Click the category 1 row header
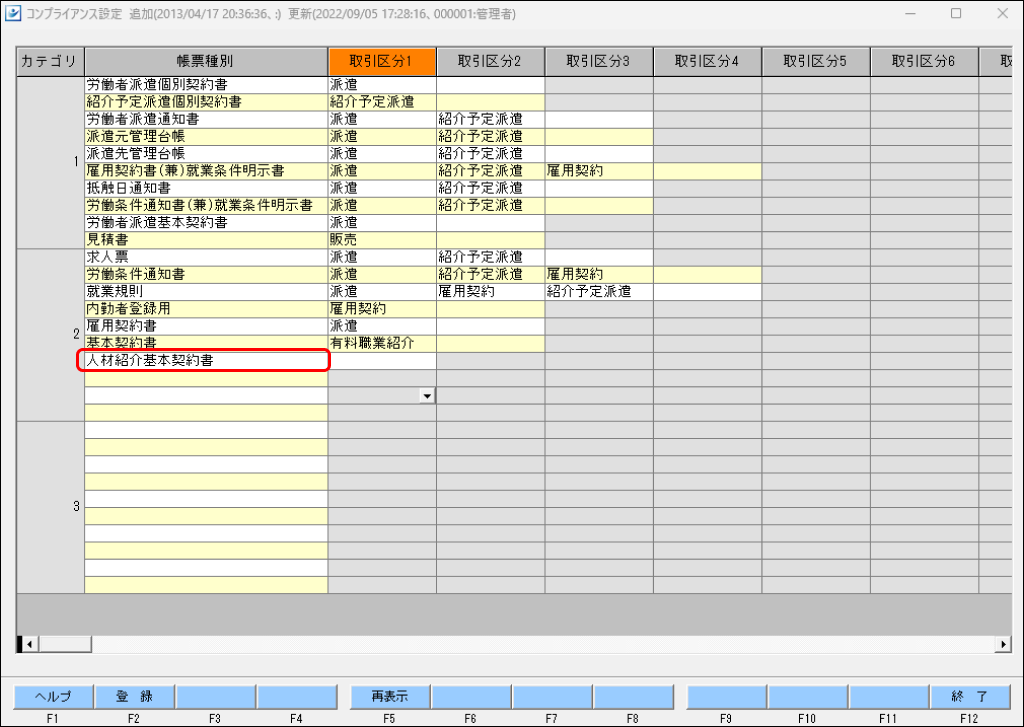Image resolution: width=1024 pixels, height=727 pixels. point(50,162)
